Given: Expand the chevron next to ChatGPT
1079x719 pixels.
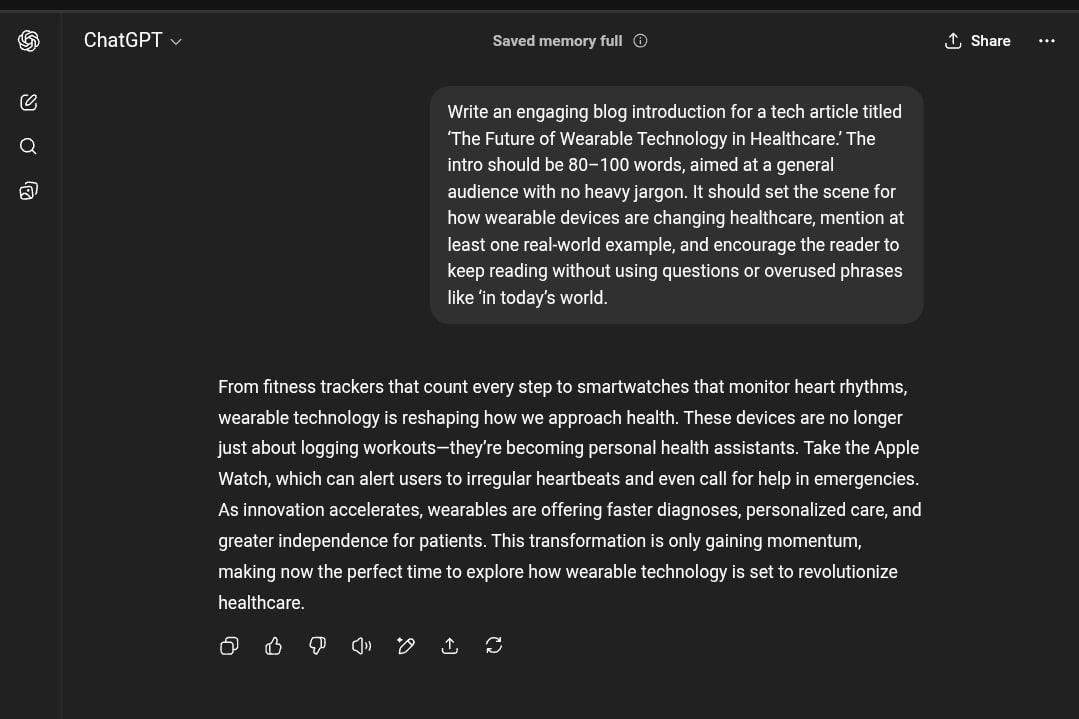Looking at the screenshot, I should point(176,42).
